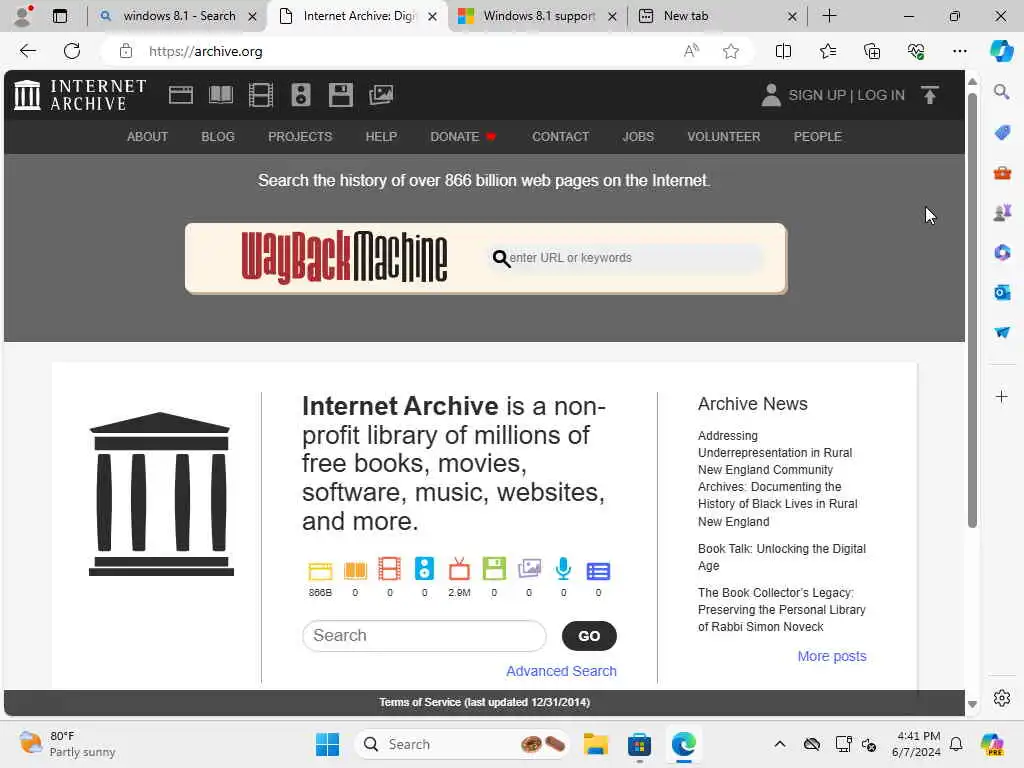Screen dimensions: 1024x768
Task: Select the purple images icon
Action: click(529, 569)
